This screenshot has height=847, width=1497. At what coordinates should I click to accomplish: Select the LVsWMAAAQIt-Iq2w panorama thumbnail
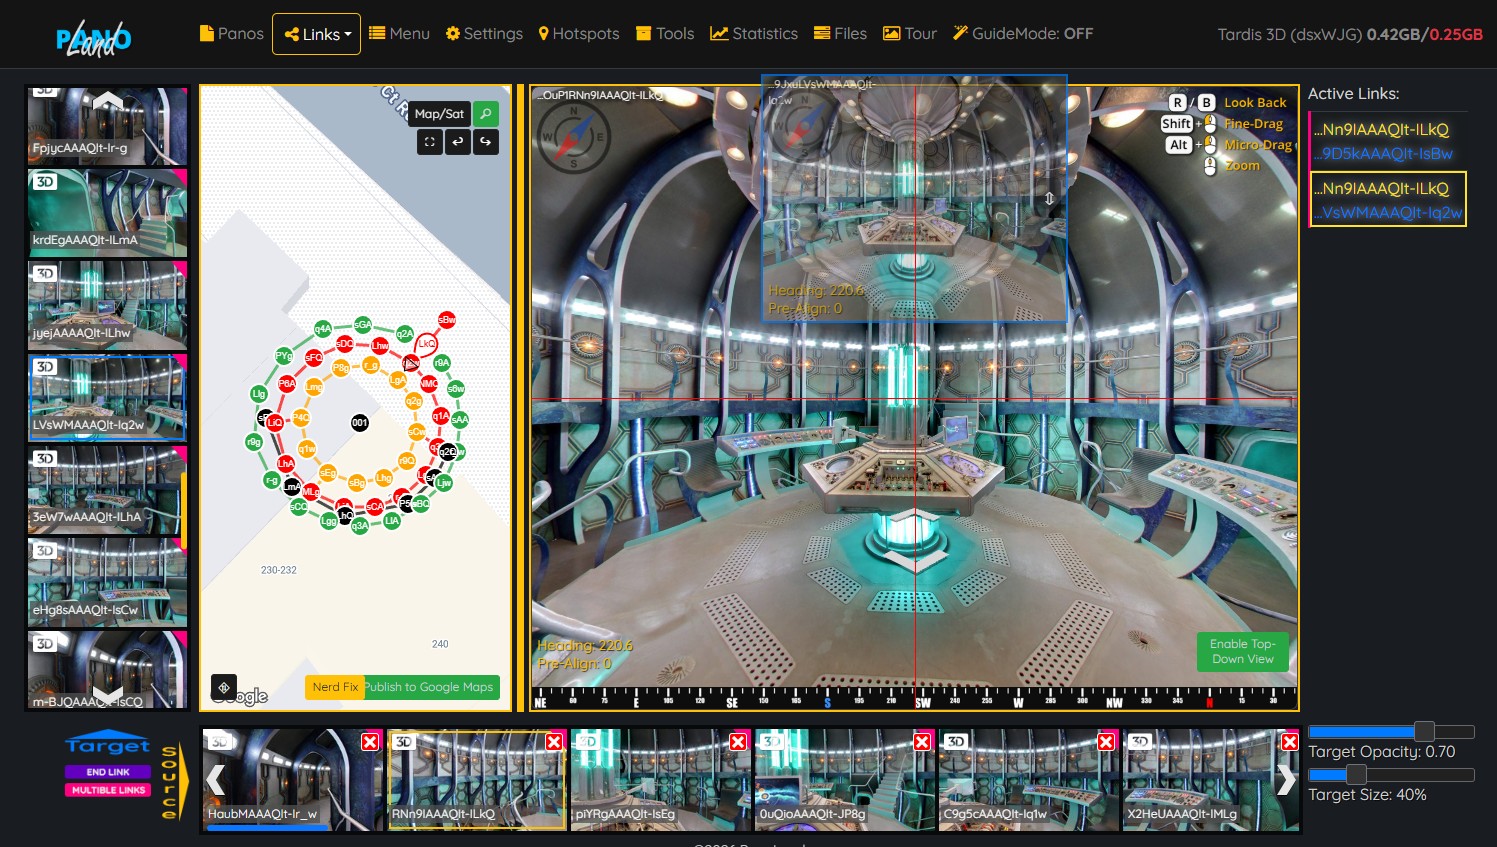(108, 398)
